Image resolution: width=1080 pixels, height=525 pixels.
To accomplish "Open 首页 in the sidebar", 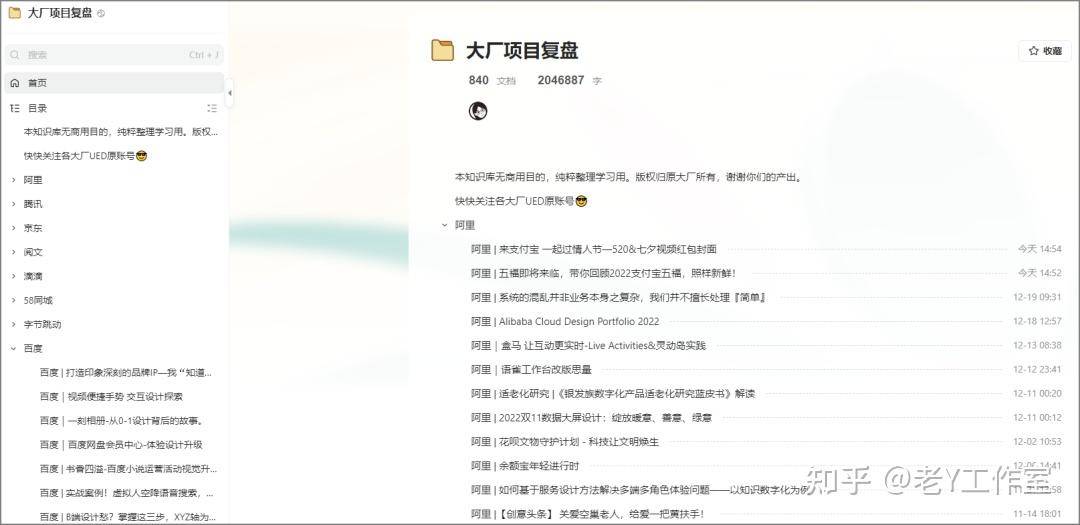I will pyautogui.click(x=114, y=83).
